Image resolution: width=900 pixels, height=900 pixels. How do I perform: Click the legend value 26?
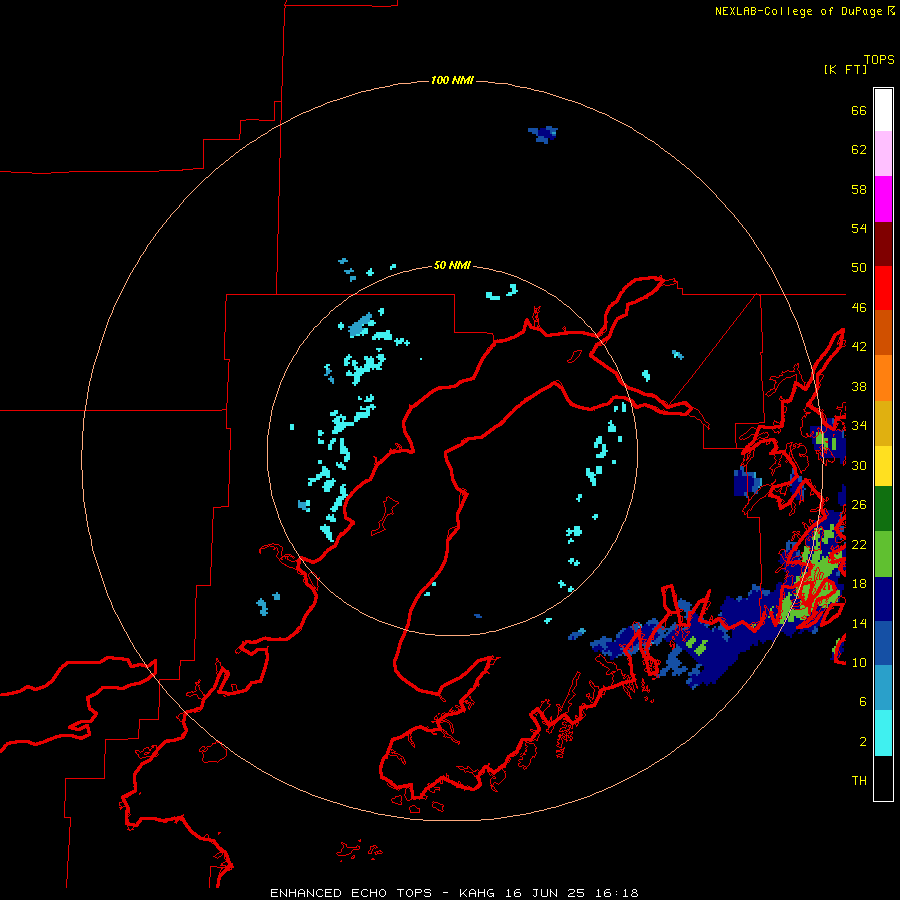859,505
